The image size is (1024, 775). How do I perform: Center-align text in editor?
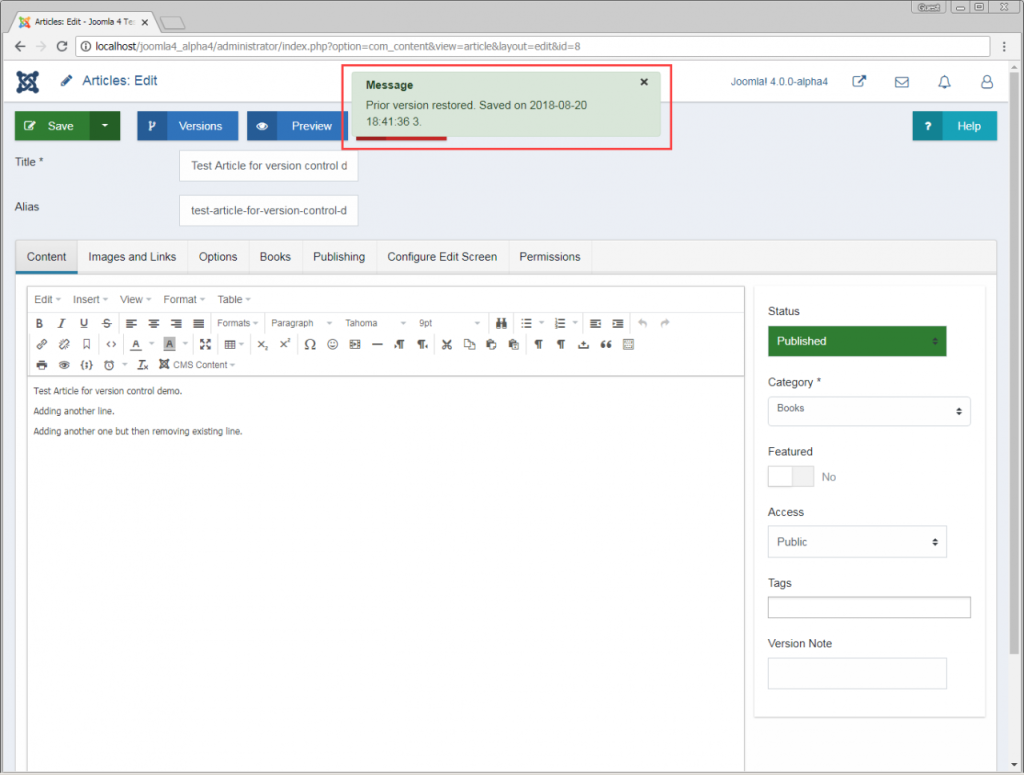[153, 323]
